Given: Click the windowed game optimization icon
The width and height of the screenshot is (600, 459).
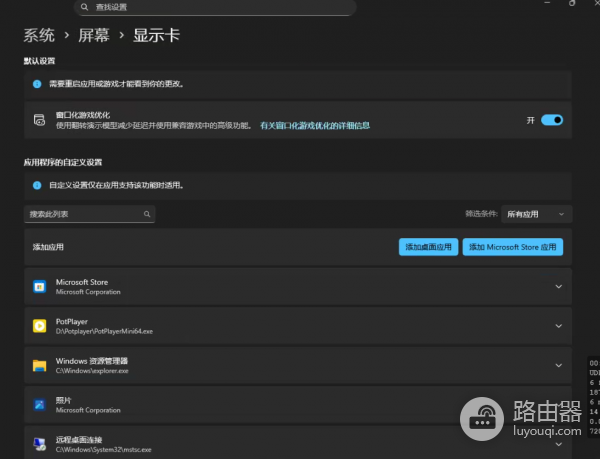Looking at the screenshot, I should click(39, 120).
